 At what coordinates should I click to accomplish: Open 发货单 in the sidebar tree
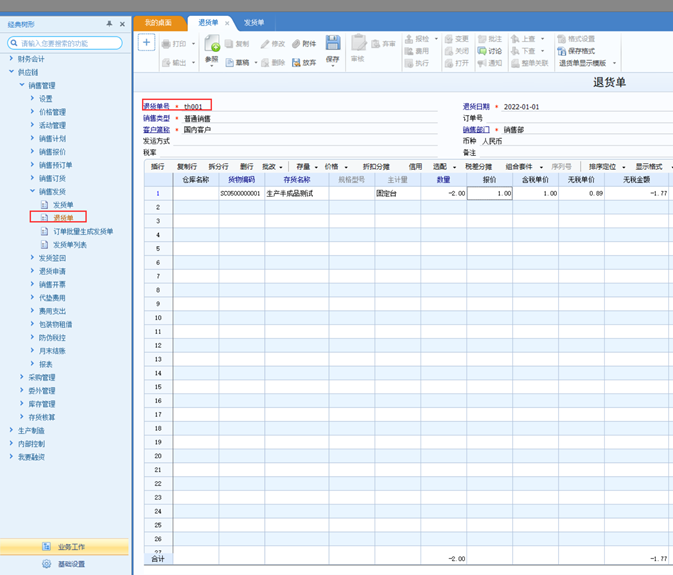[x=63, y=205]
